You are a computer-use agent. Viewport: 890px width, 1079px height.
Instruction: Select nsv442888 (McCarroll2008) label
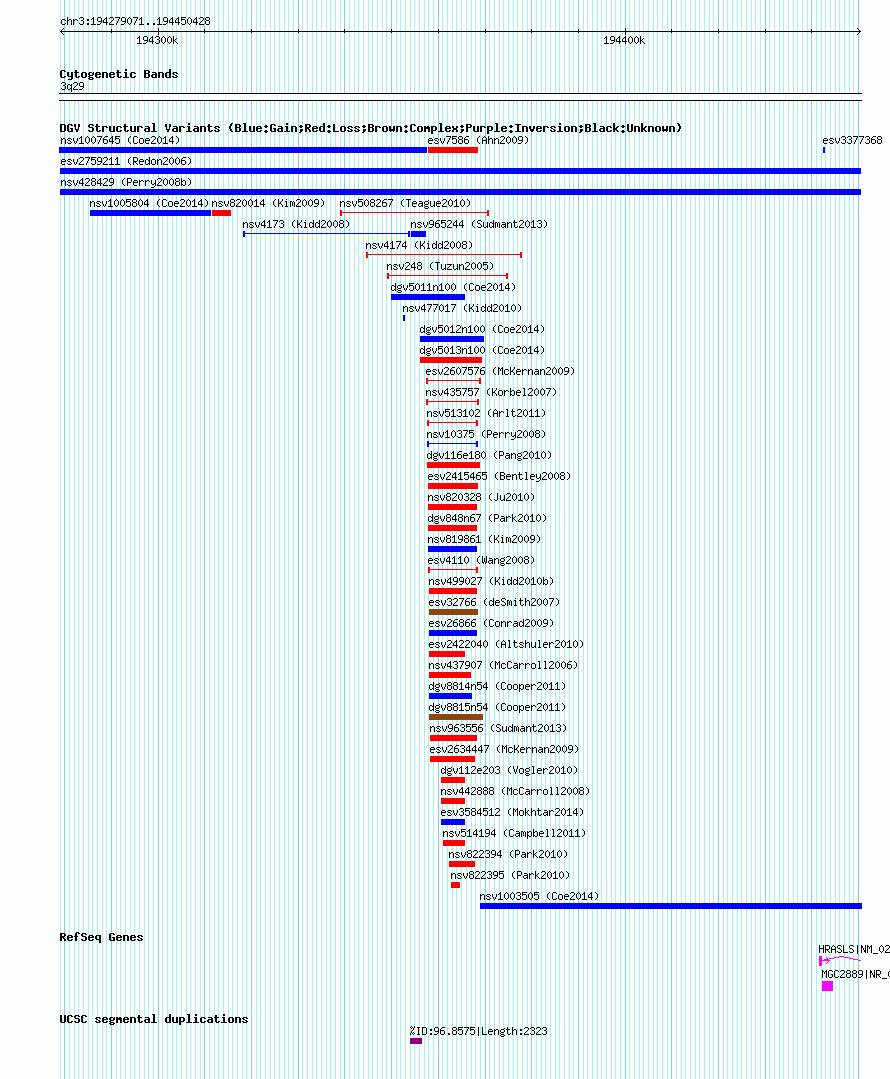pyautogui.click(x=515, y=791)
